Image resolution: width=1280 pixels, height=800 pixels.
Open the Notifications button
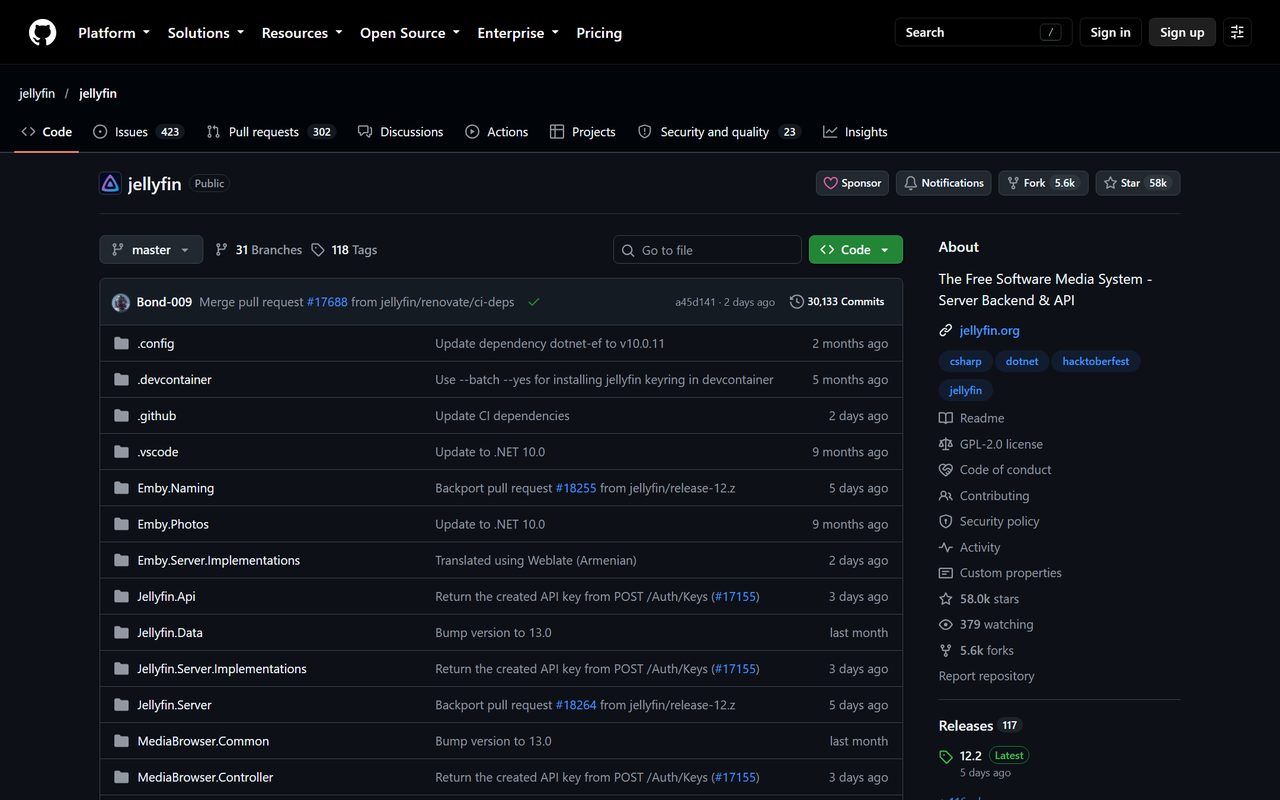point(944,183)
